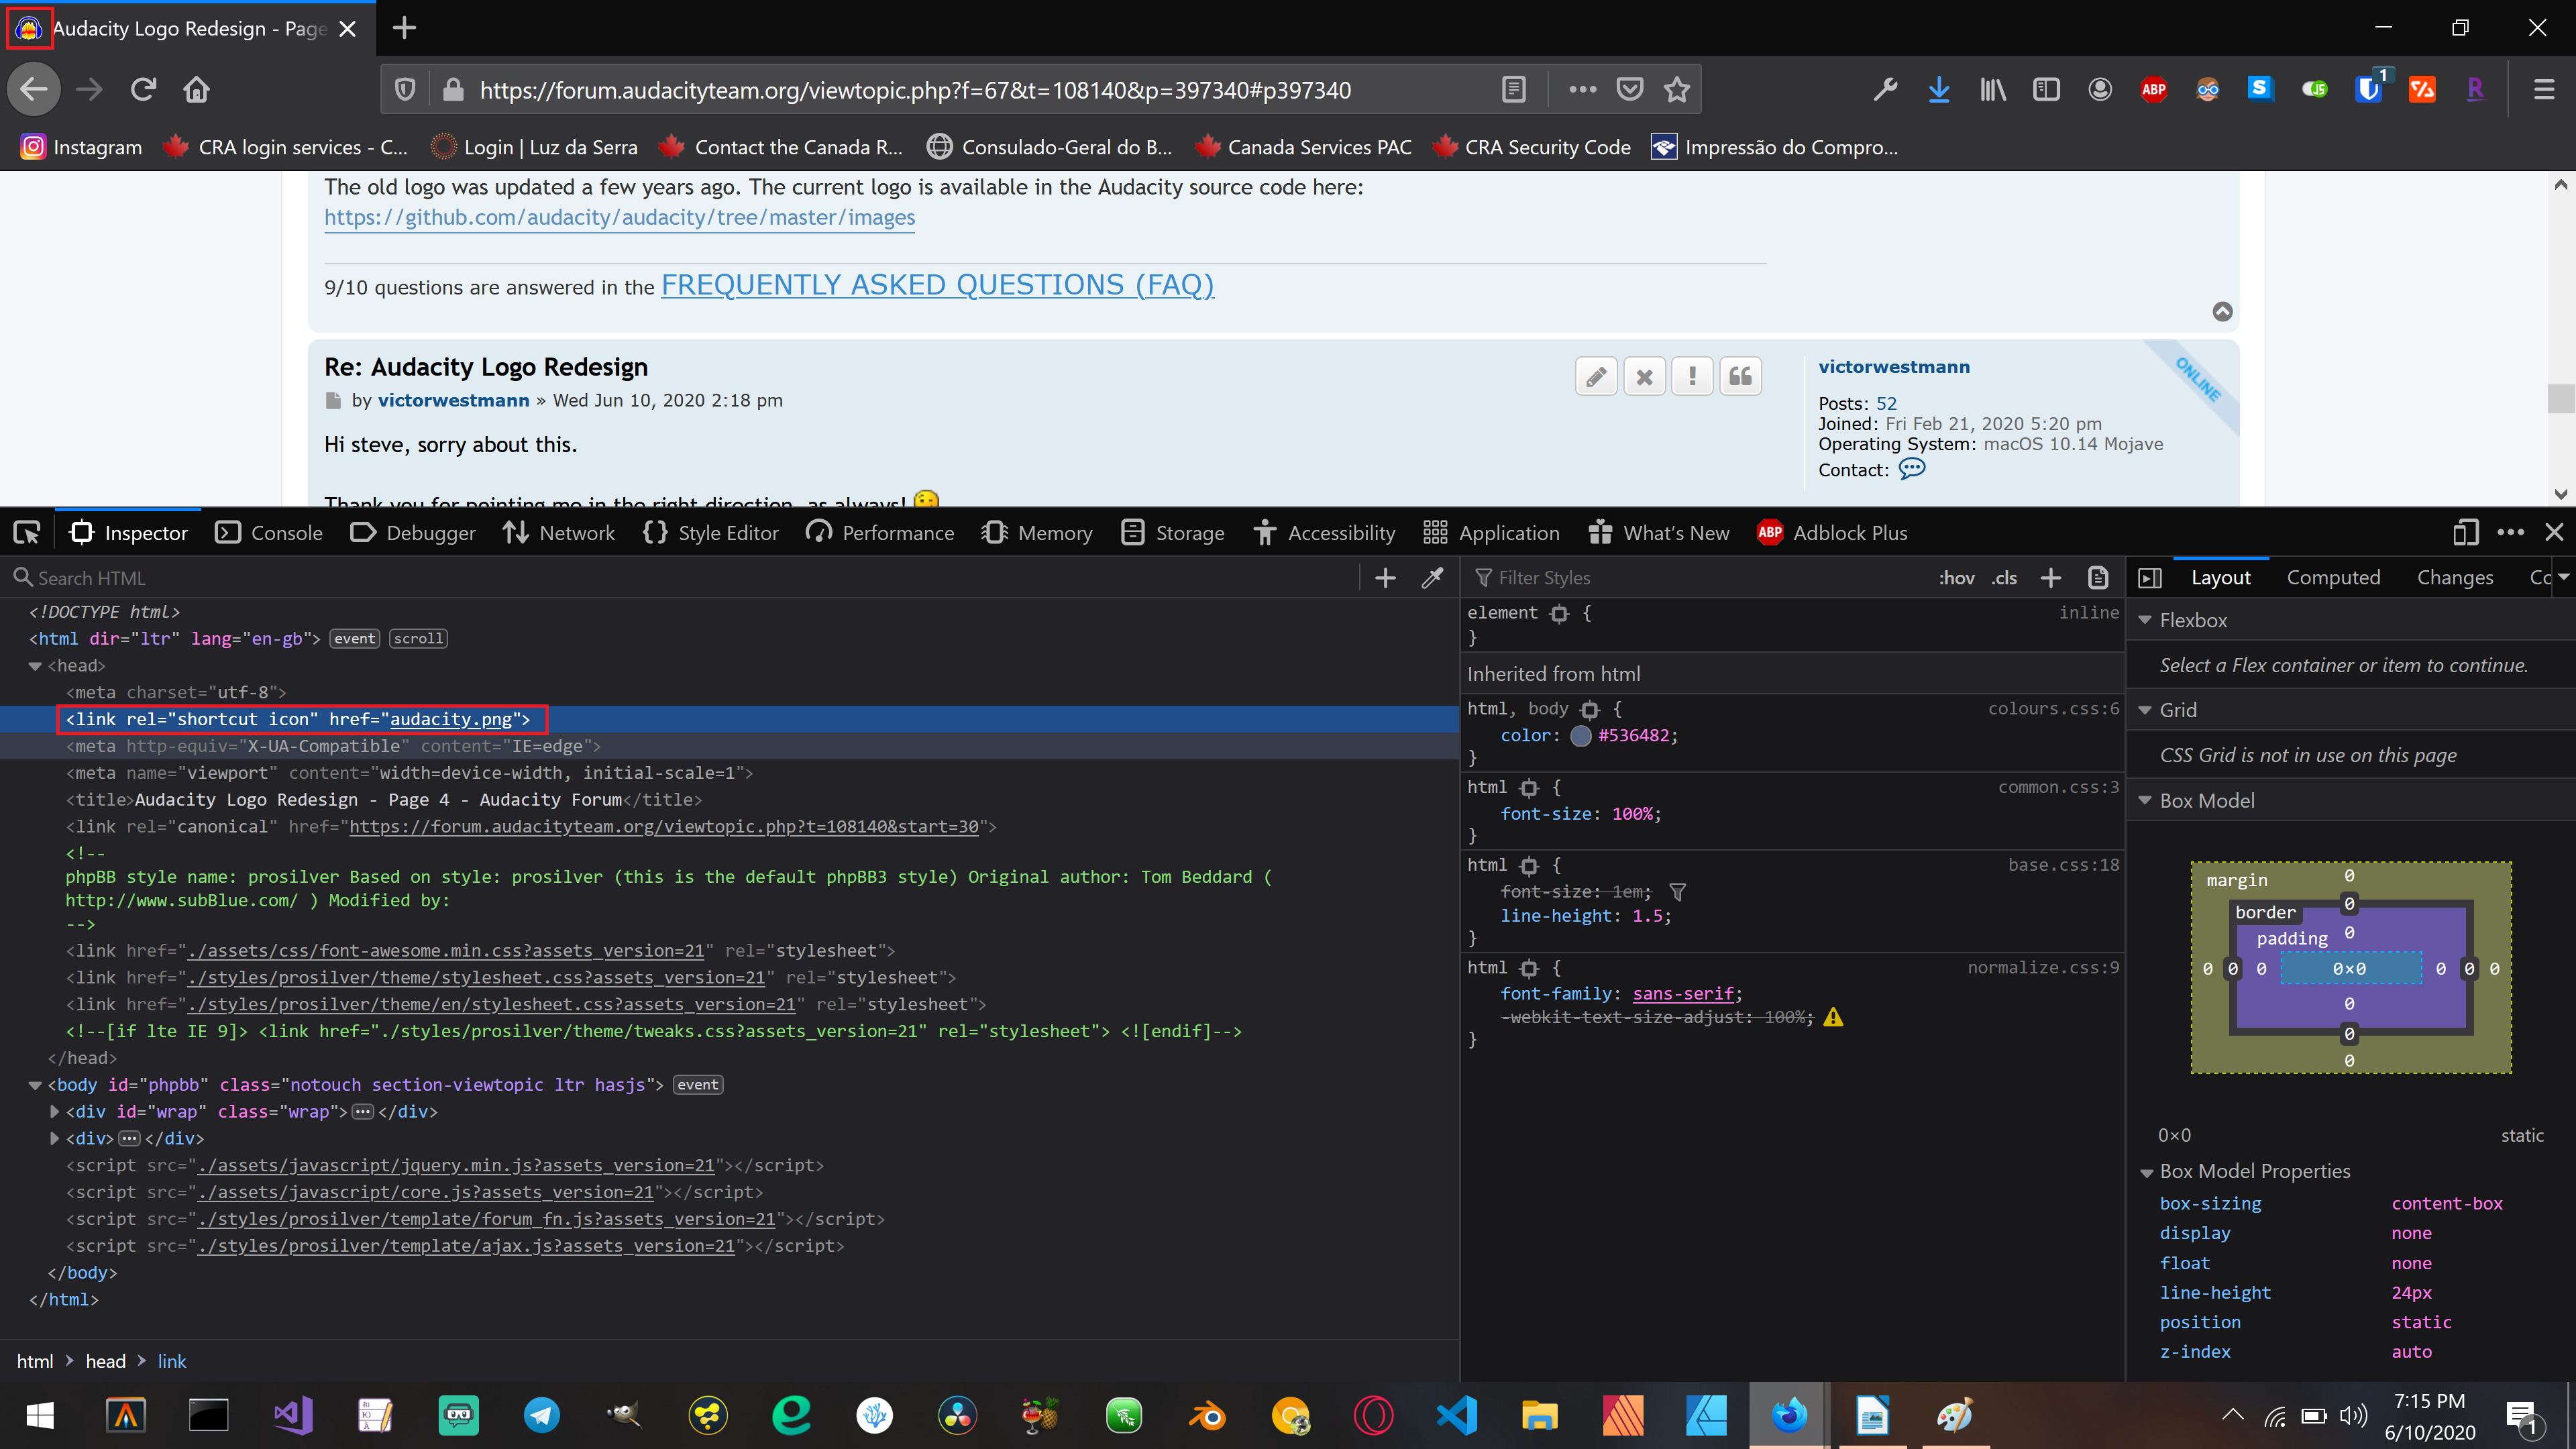Image resolution: width=2576 pixels, height=1449 pixels.
Task: Open the downloads arrow in toolbar
Action: (x=1939, y=90)
